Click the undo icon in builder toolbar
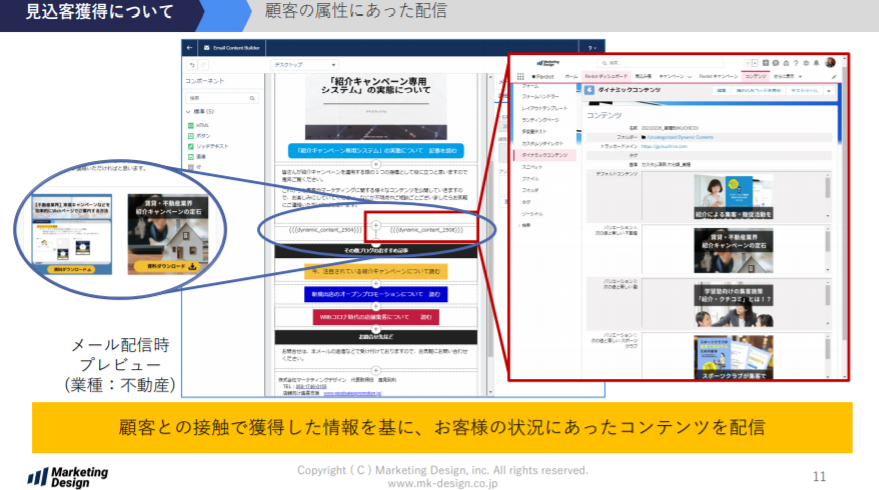 tap(190, 64)
